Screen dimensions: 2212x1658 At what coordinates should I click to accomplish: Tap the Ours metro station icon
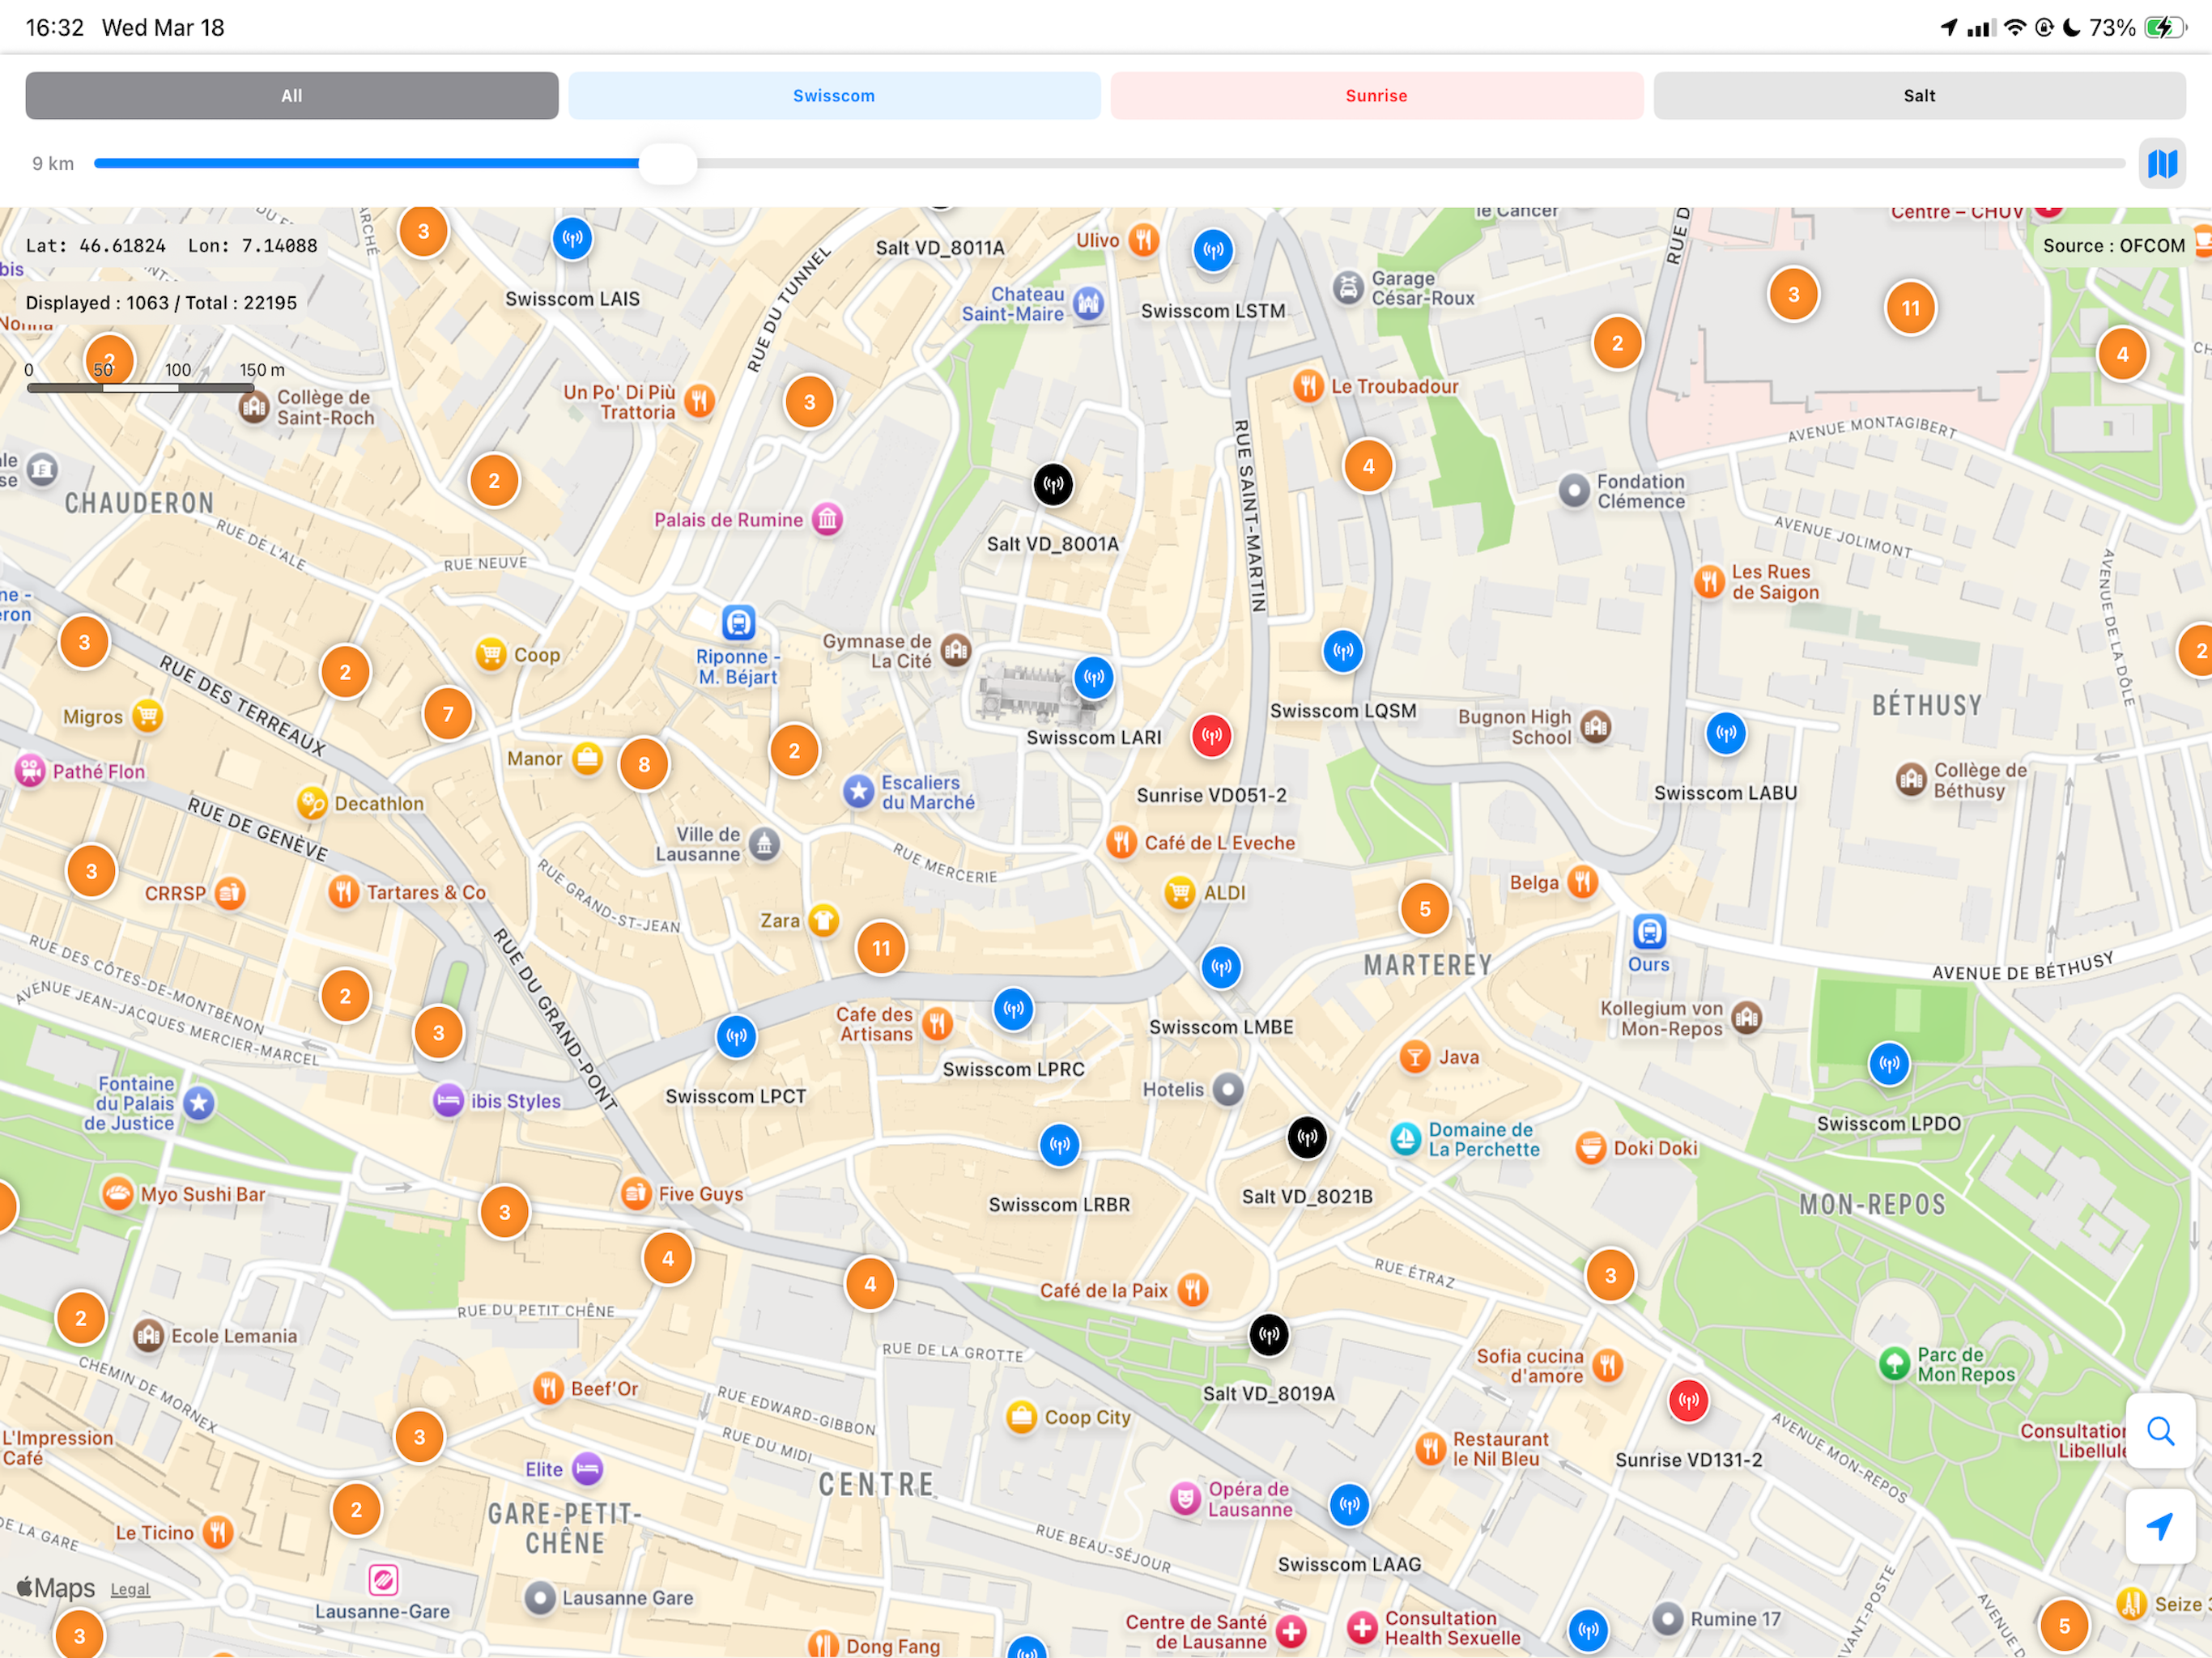1649,931
